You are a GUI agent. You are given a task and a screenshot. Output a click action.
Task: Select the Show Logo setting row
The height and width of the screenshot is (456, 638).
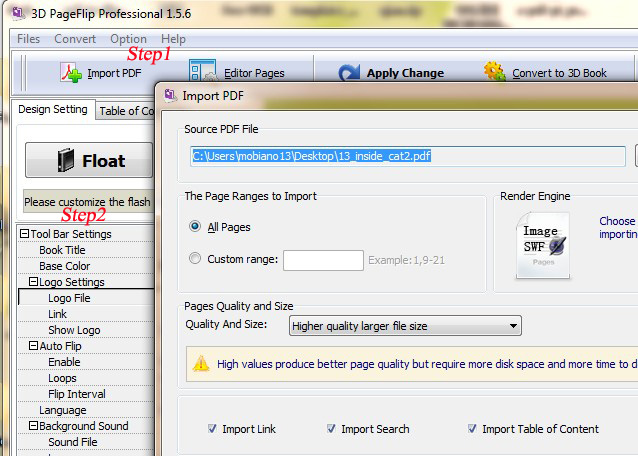(86, 330)
